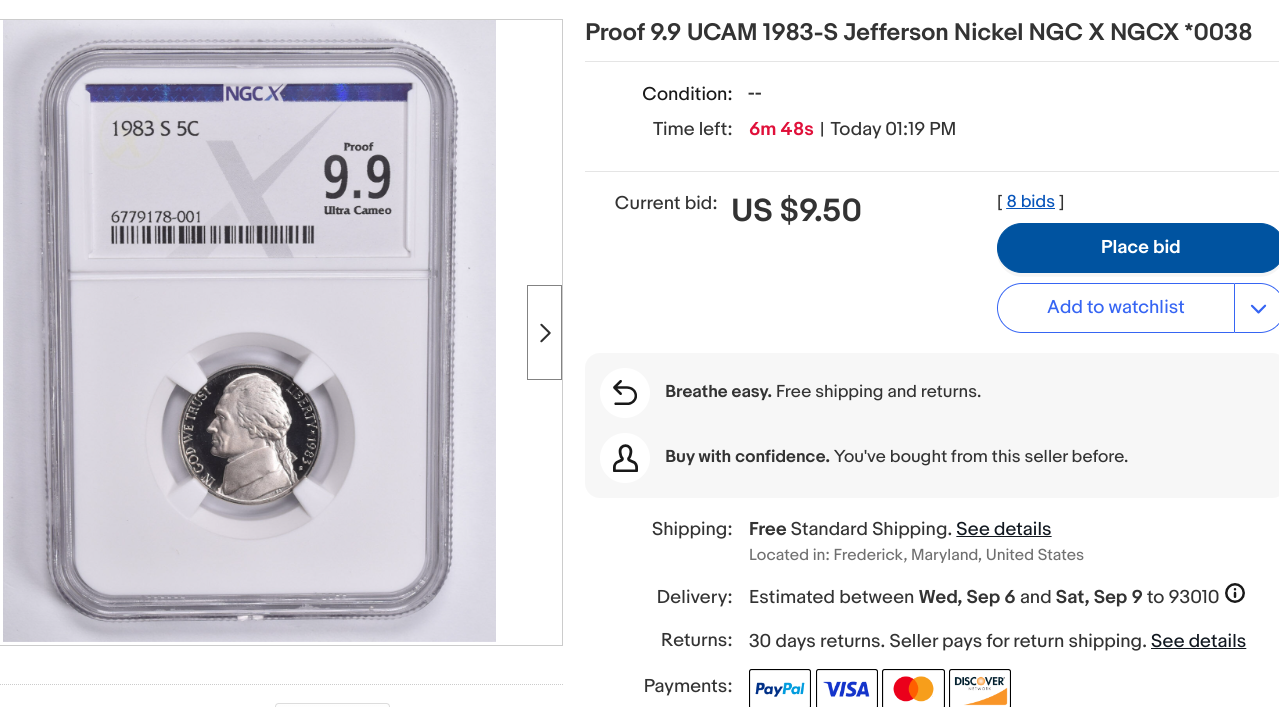Click the Discover payment icon
Screen dimensions: 1279x707
[980, 688]
